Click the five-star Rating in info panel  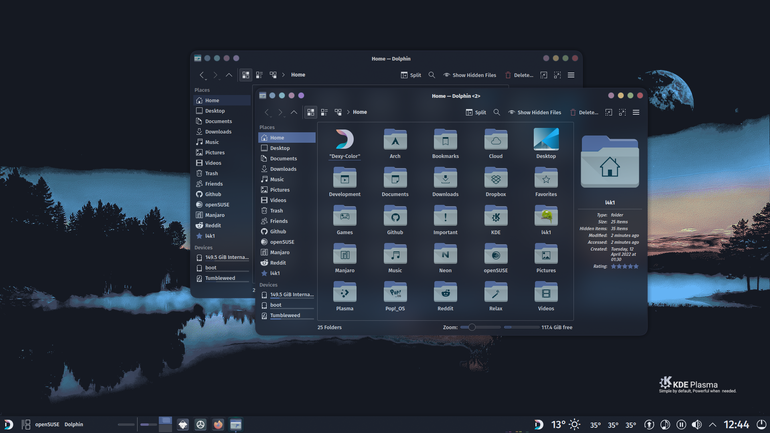(625, 266)
